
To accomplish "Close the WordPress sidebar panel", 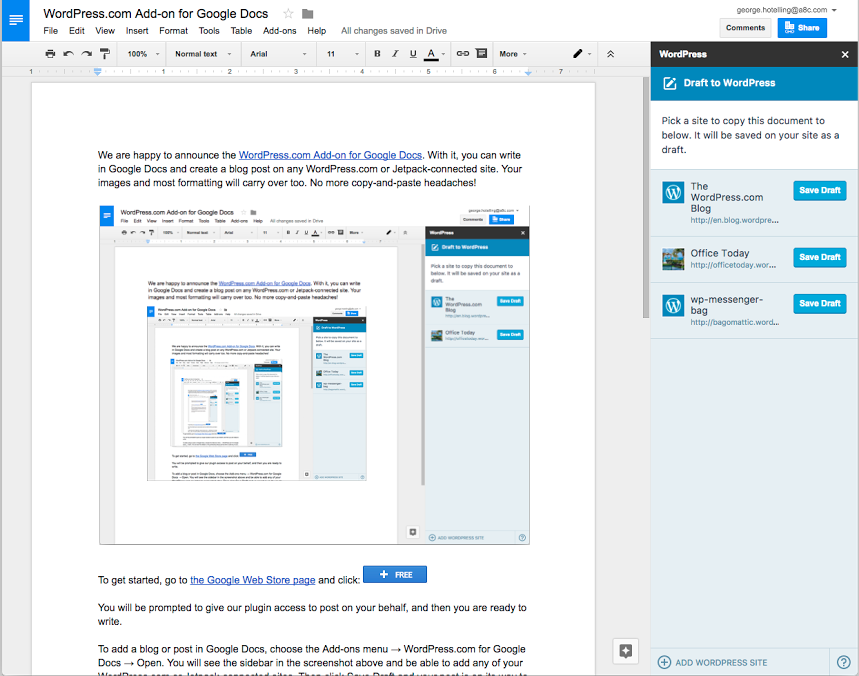I will click(x=845, y=54).
